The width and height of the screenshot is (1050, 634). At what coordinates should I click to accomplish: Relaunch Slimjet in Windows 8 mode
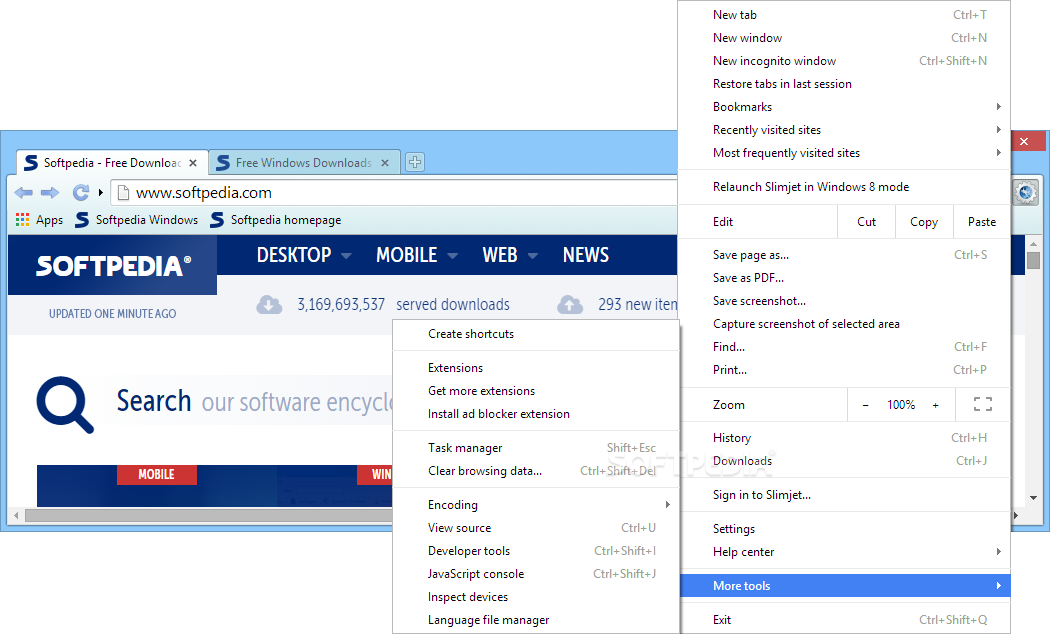tap(844, 187)
